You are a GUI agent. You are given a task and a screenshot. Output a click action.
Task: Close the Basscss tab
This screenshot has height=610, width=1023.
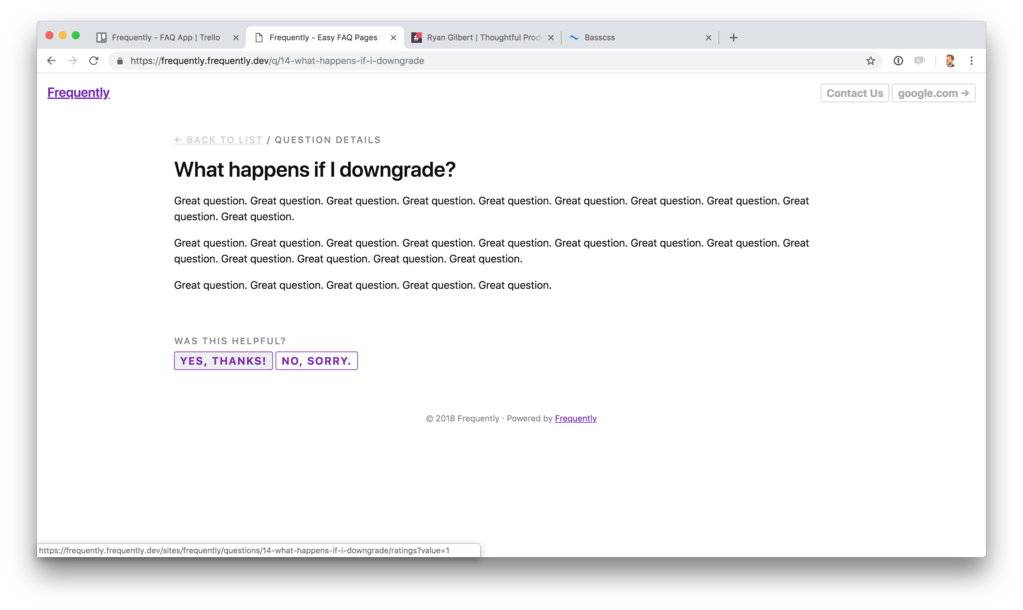point(708,38)
